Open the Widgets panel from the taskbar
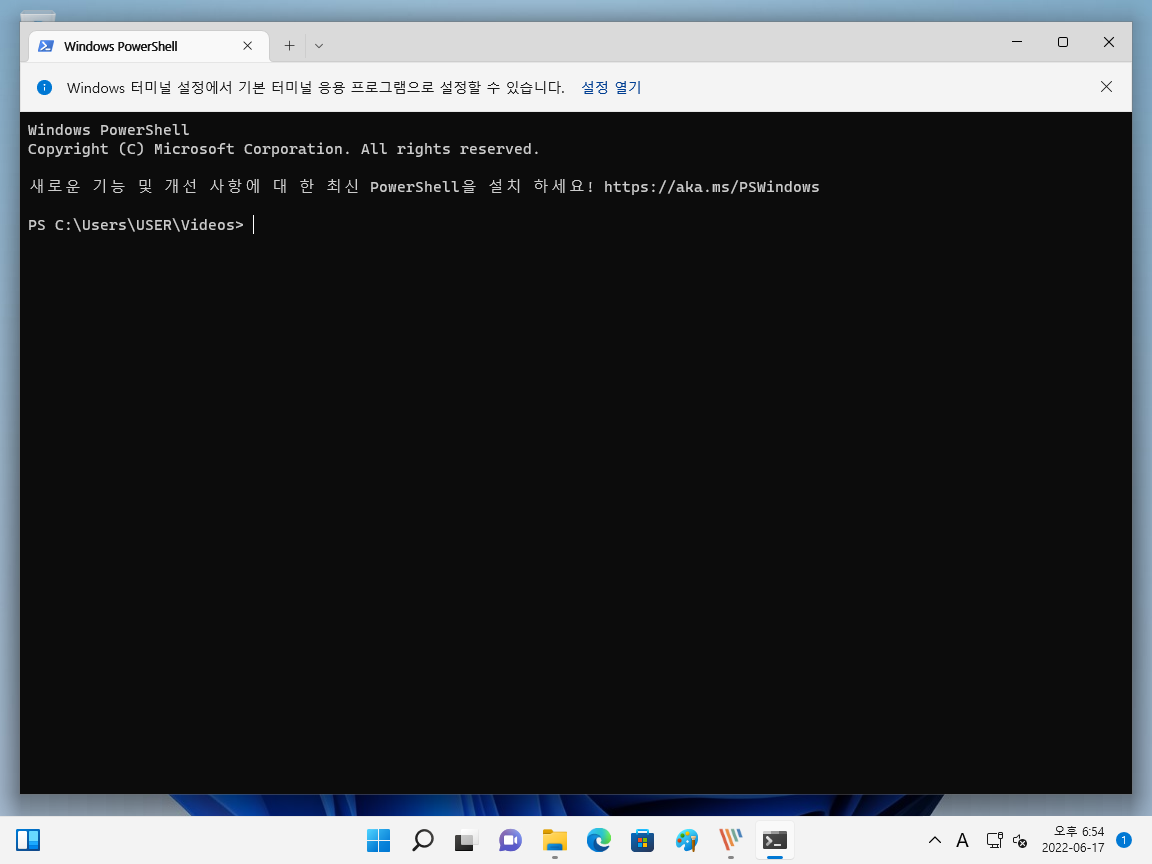The height and width of the screenshot is (864, 1152). (x=28, y=840)
